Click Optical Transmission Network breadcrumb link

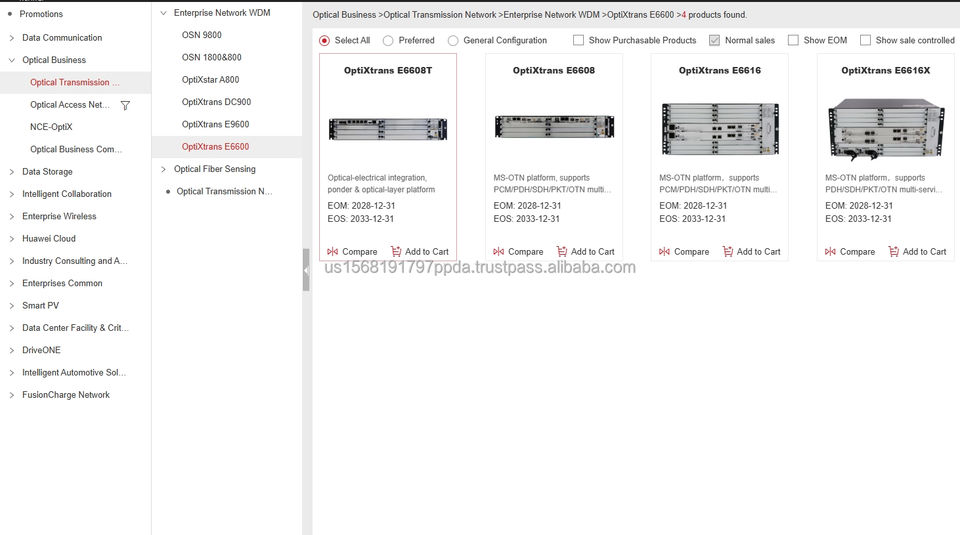point(439,15)
